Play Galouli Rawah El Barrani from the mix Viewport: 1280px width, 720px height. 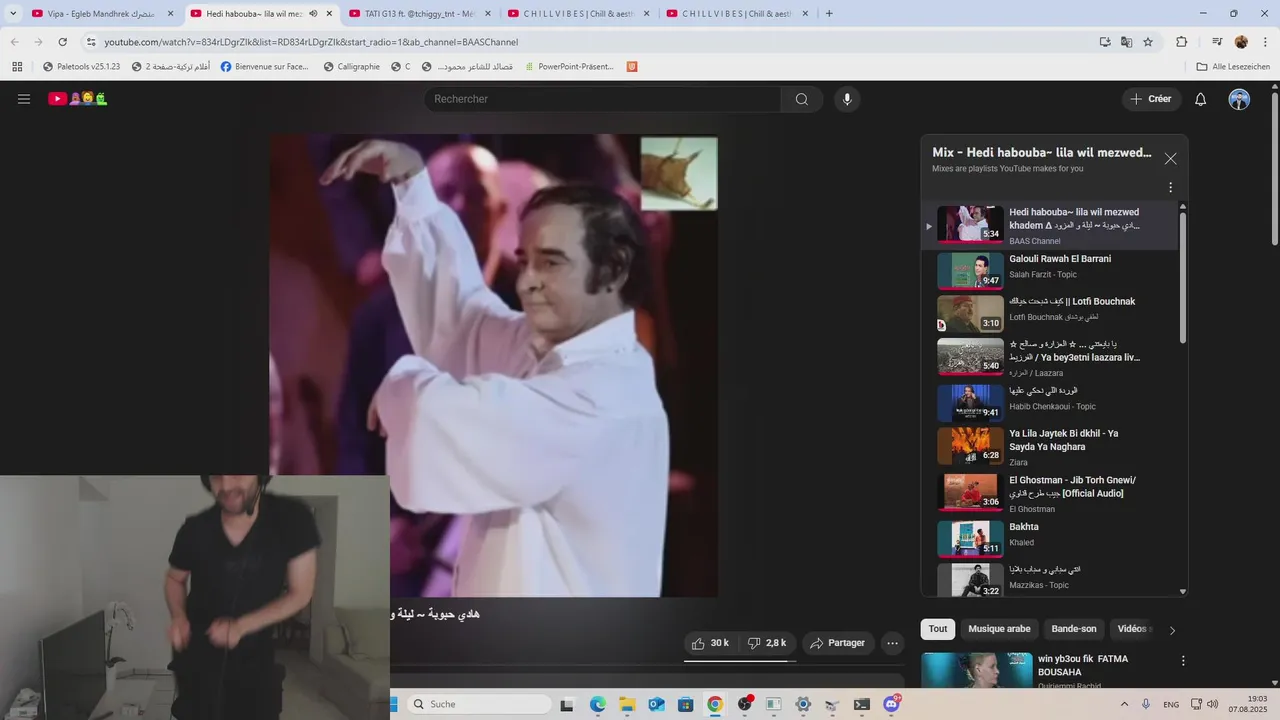point(1050,269)
